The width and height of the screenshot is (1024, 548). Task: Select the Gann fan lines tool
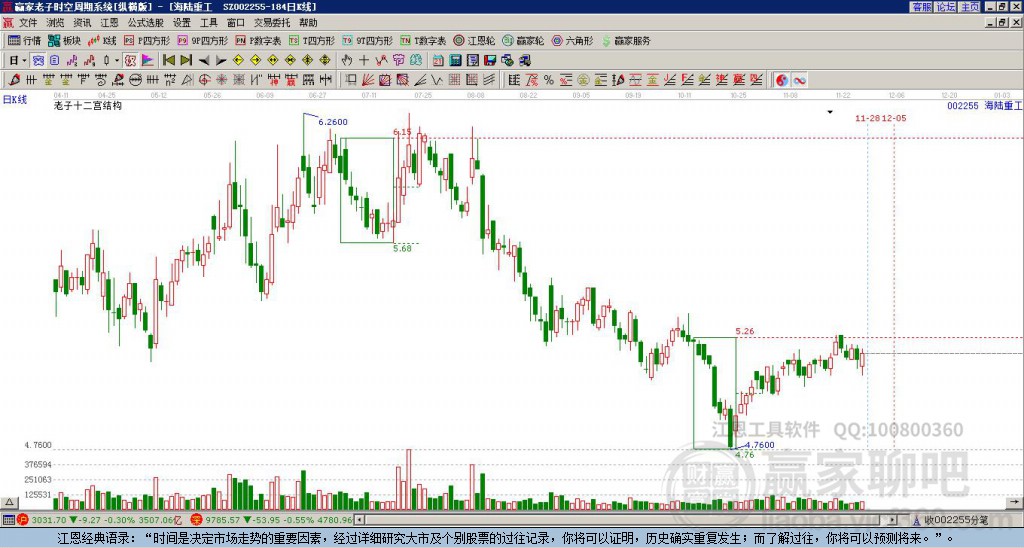[368, 80]
